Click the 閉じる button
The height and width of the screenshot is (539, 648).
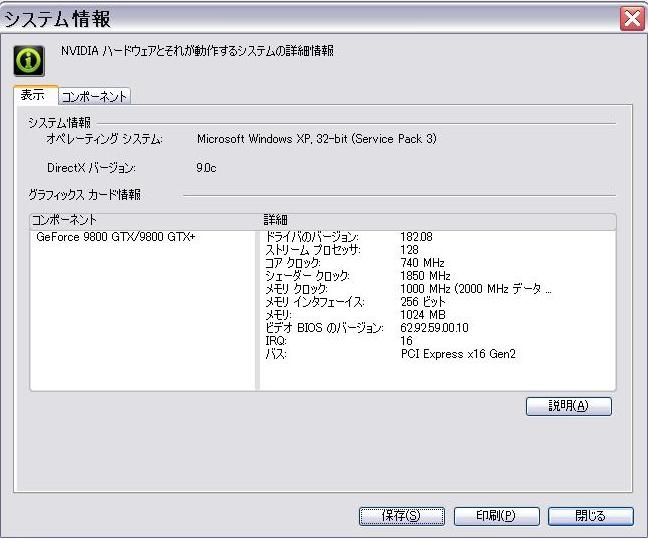[x=591, y=516]
